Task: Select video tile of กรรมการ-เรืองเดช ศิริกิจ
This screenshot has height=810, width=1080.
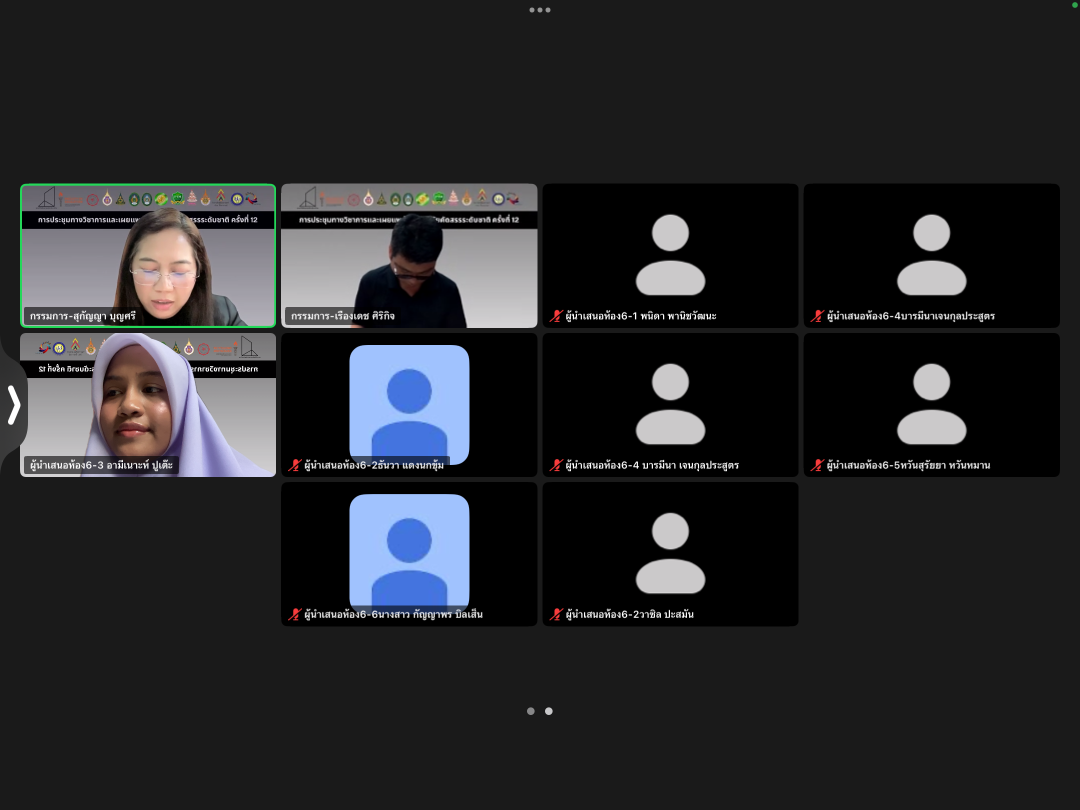Action: [409, 256]
